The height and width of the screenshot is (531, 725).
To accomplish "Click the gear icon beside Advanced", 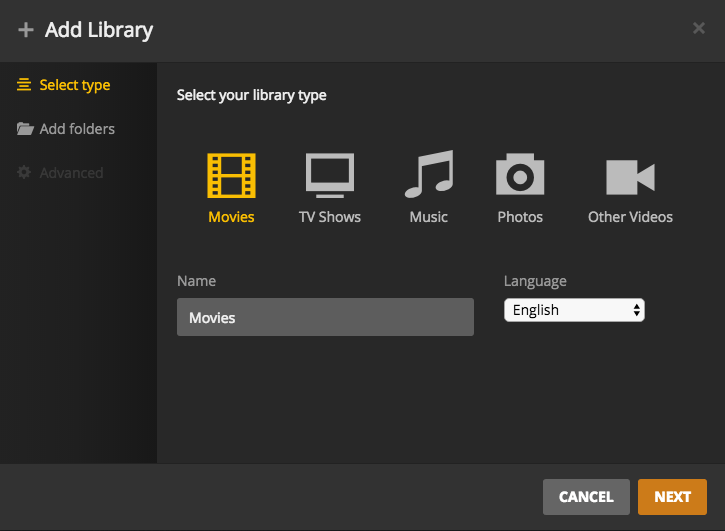I will pos(25,173).
